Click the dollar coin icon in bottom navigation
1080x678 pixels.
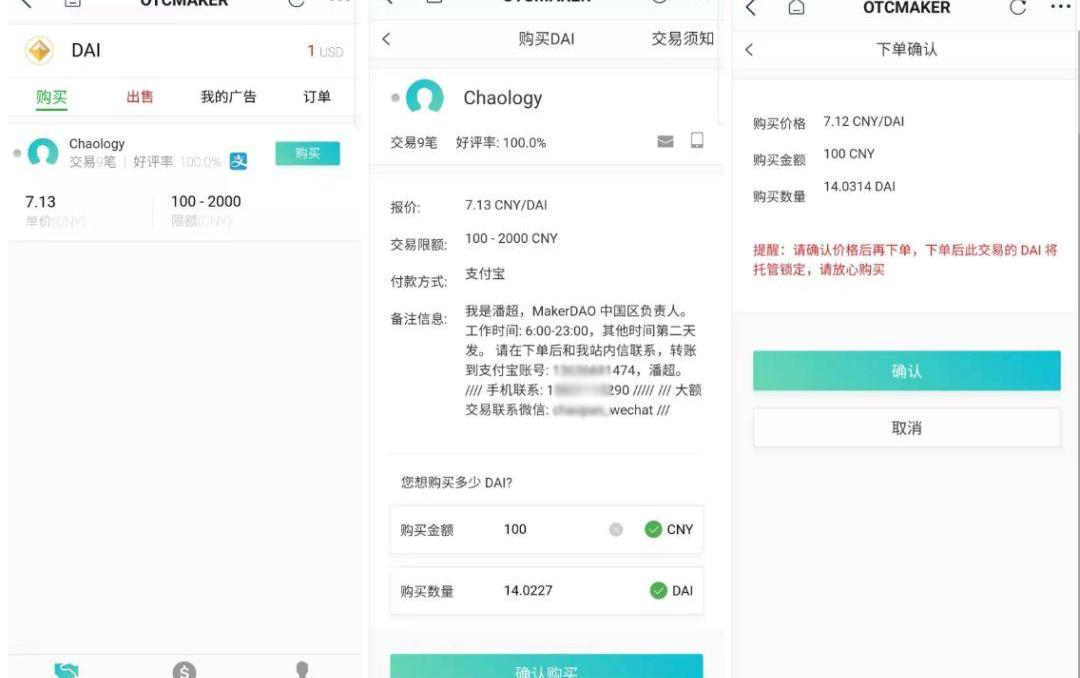(184, 671)
